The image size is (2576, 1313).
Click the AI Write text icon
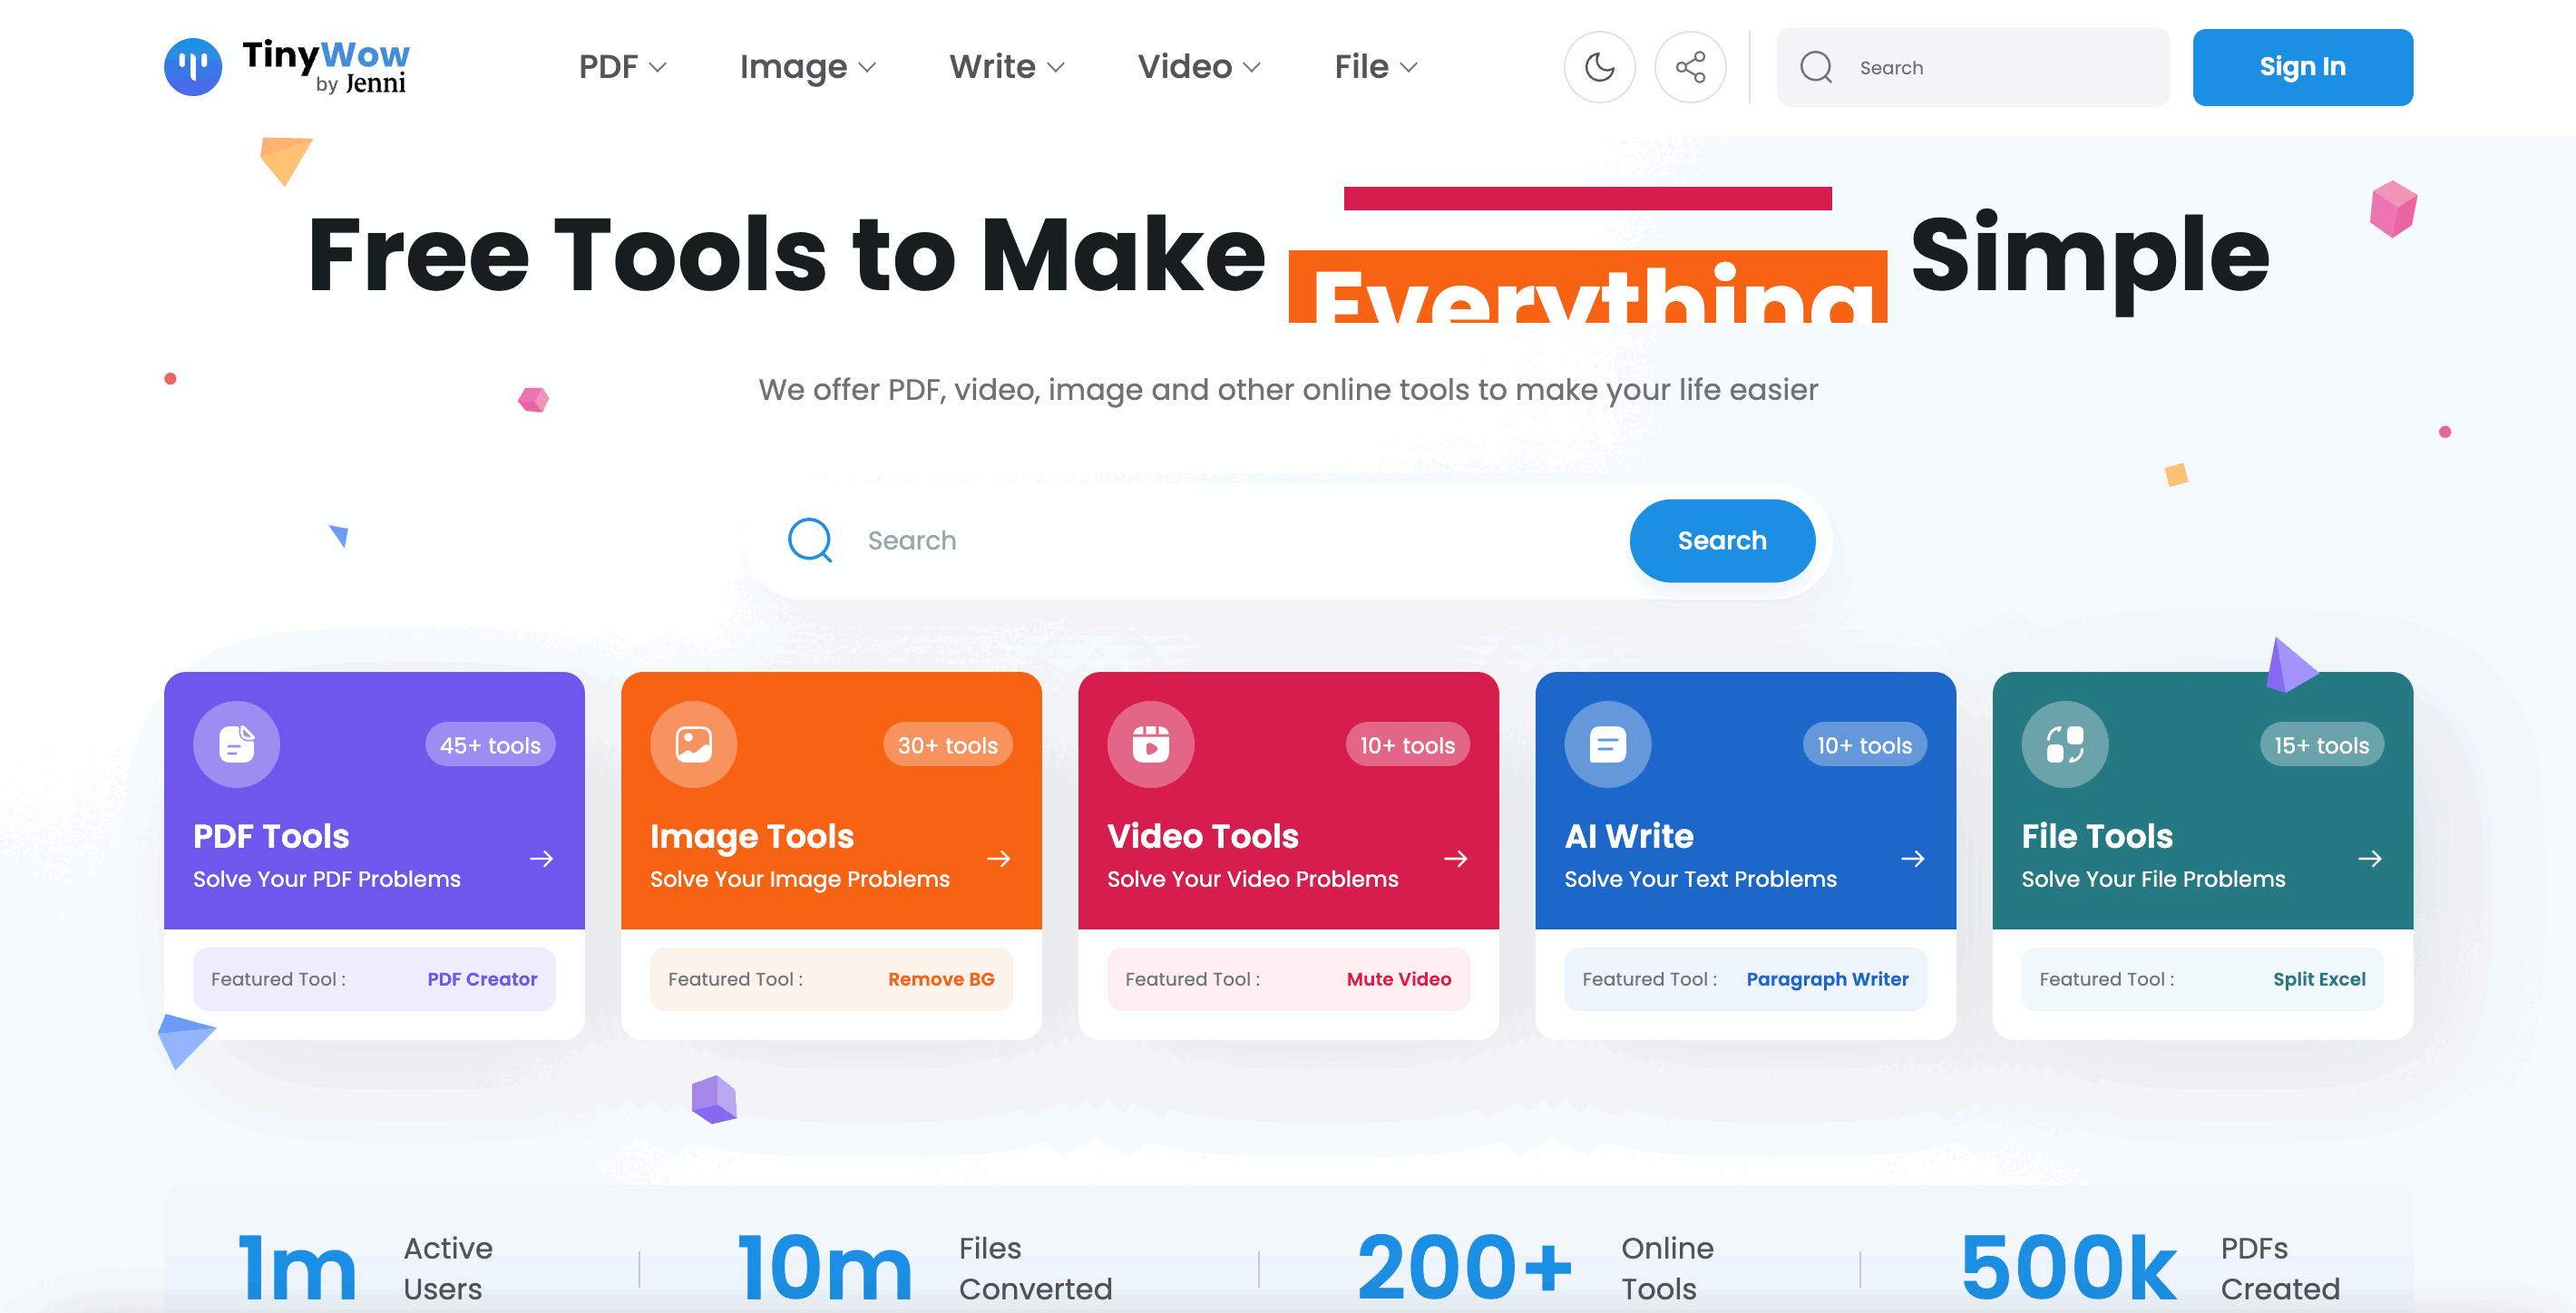click(x=1608, y=744)
